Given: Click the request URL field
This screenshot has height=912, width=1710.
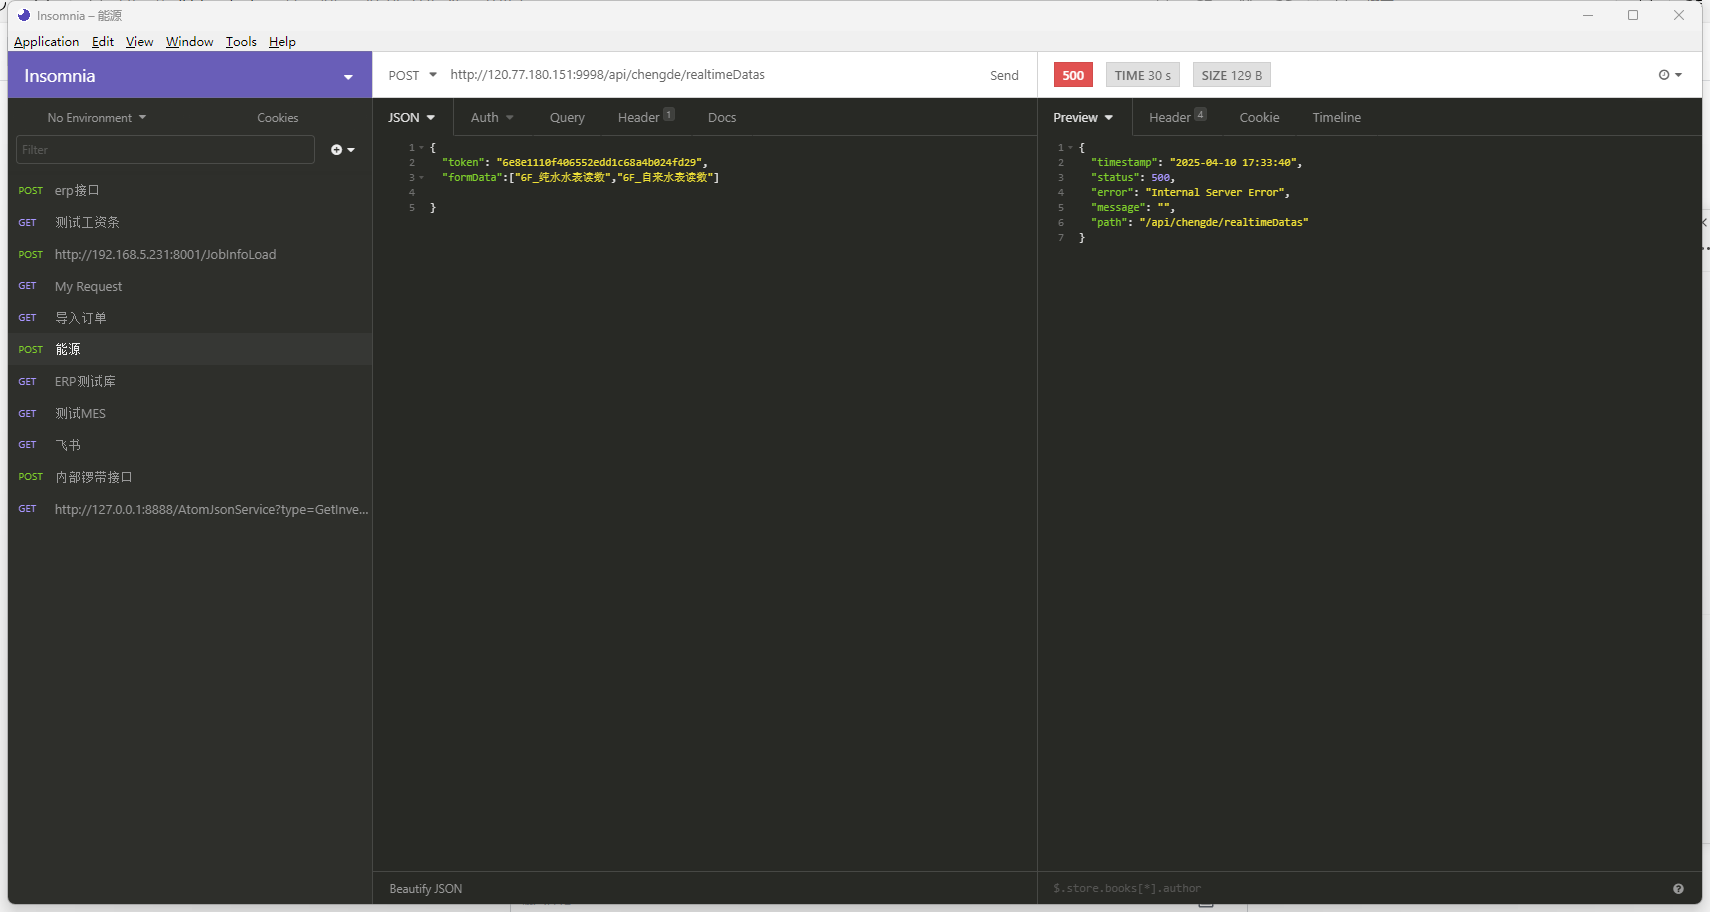Looking at the screenshot, I should tap(708, 75).
